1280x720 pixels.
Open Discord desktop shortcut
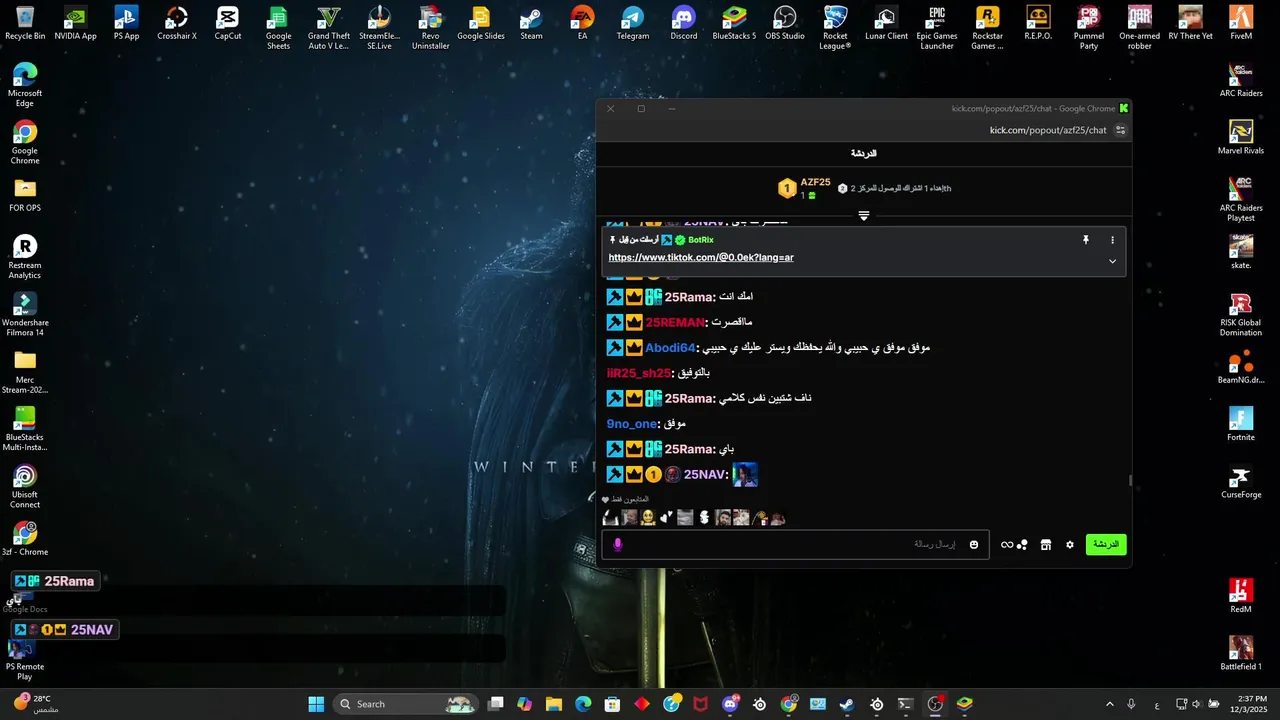point(683,23)
